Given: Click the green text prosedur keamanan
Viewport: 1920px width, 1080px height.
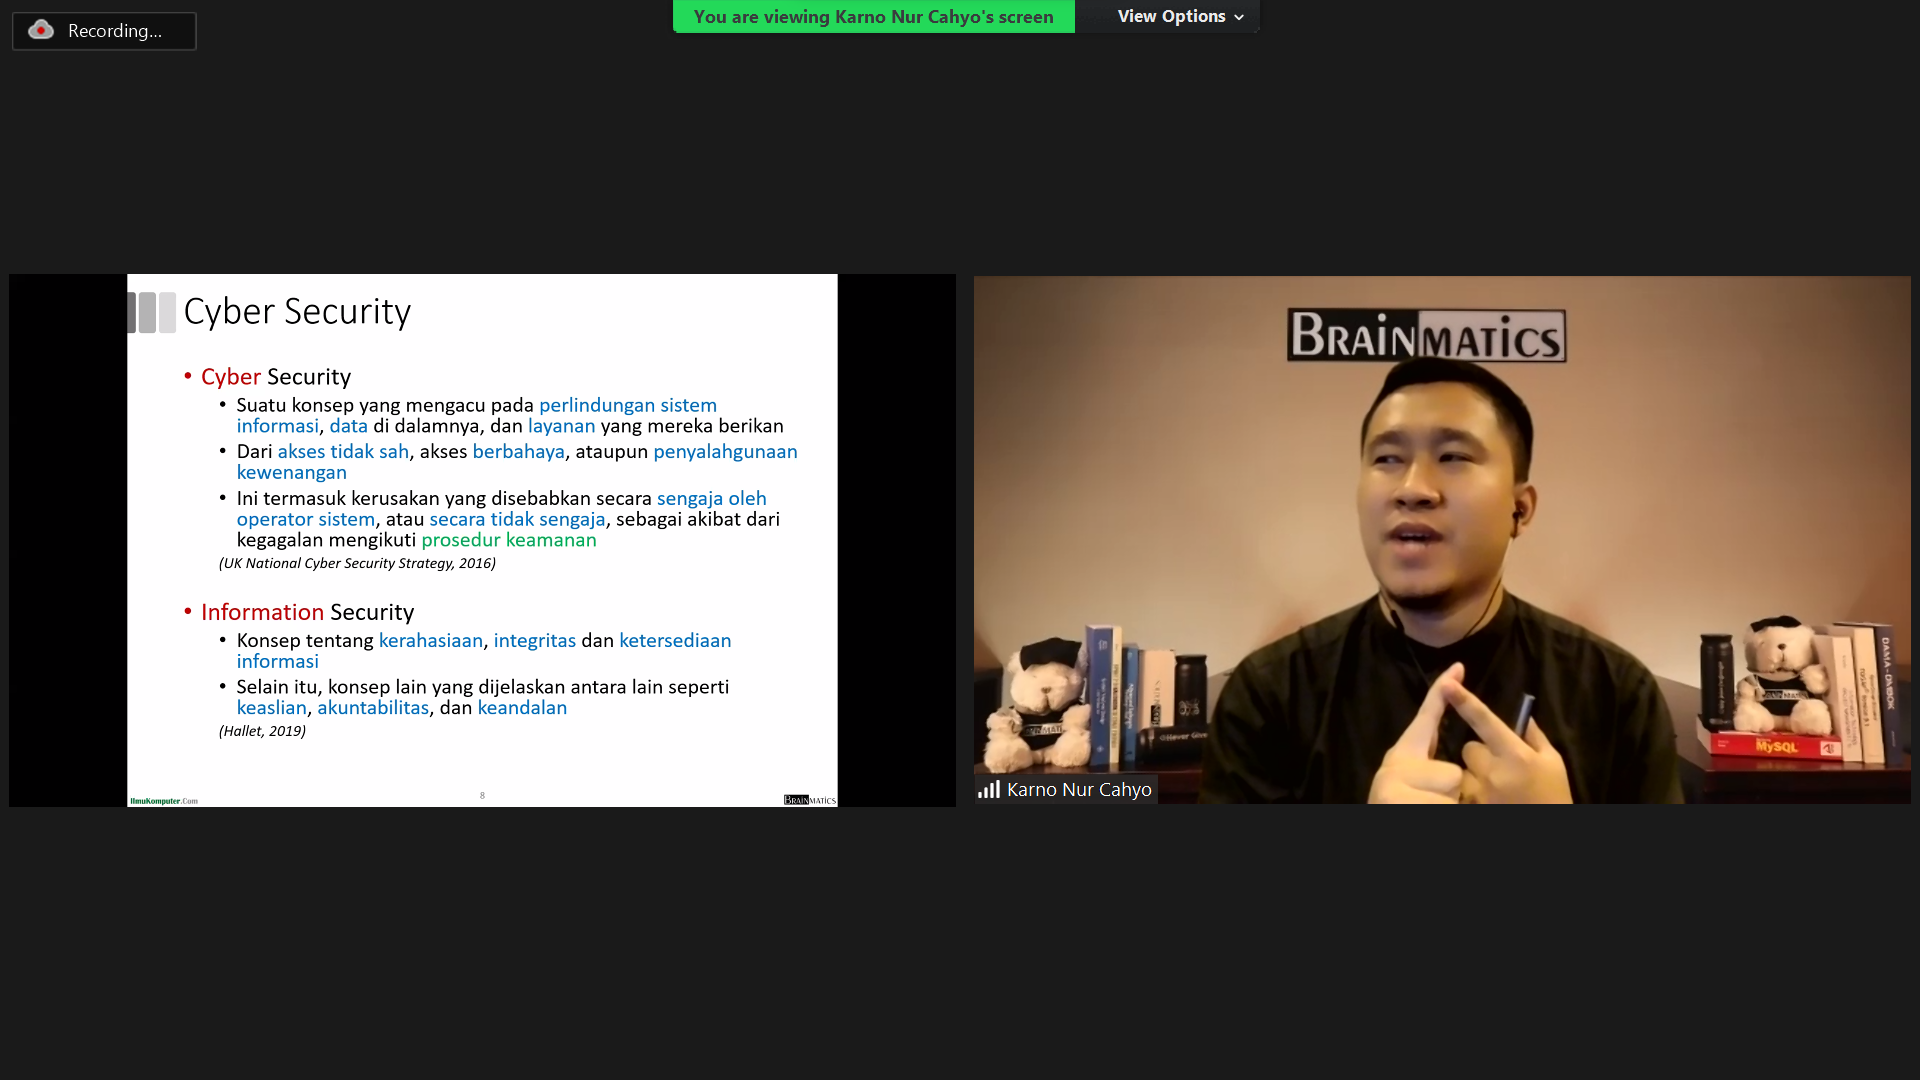Looking at the screenshot, I should (x=508, y=540).
